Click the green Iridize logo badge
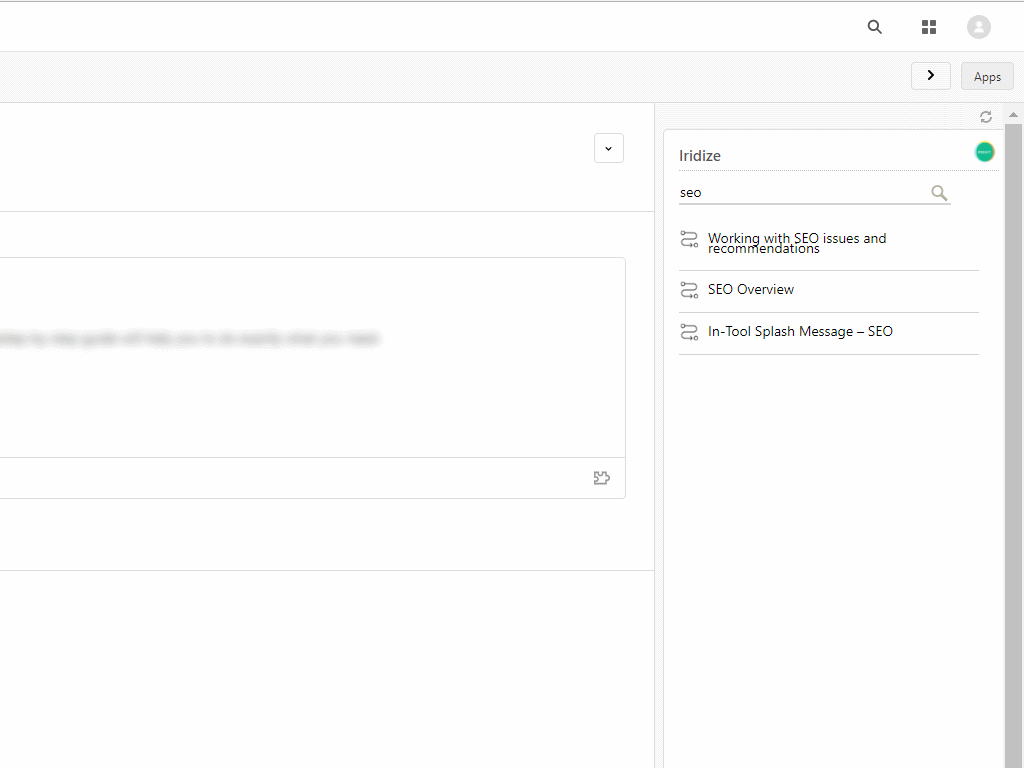This screenshot has width=1024, height=768. (x=985, y=152)
